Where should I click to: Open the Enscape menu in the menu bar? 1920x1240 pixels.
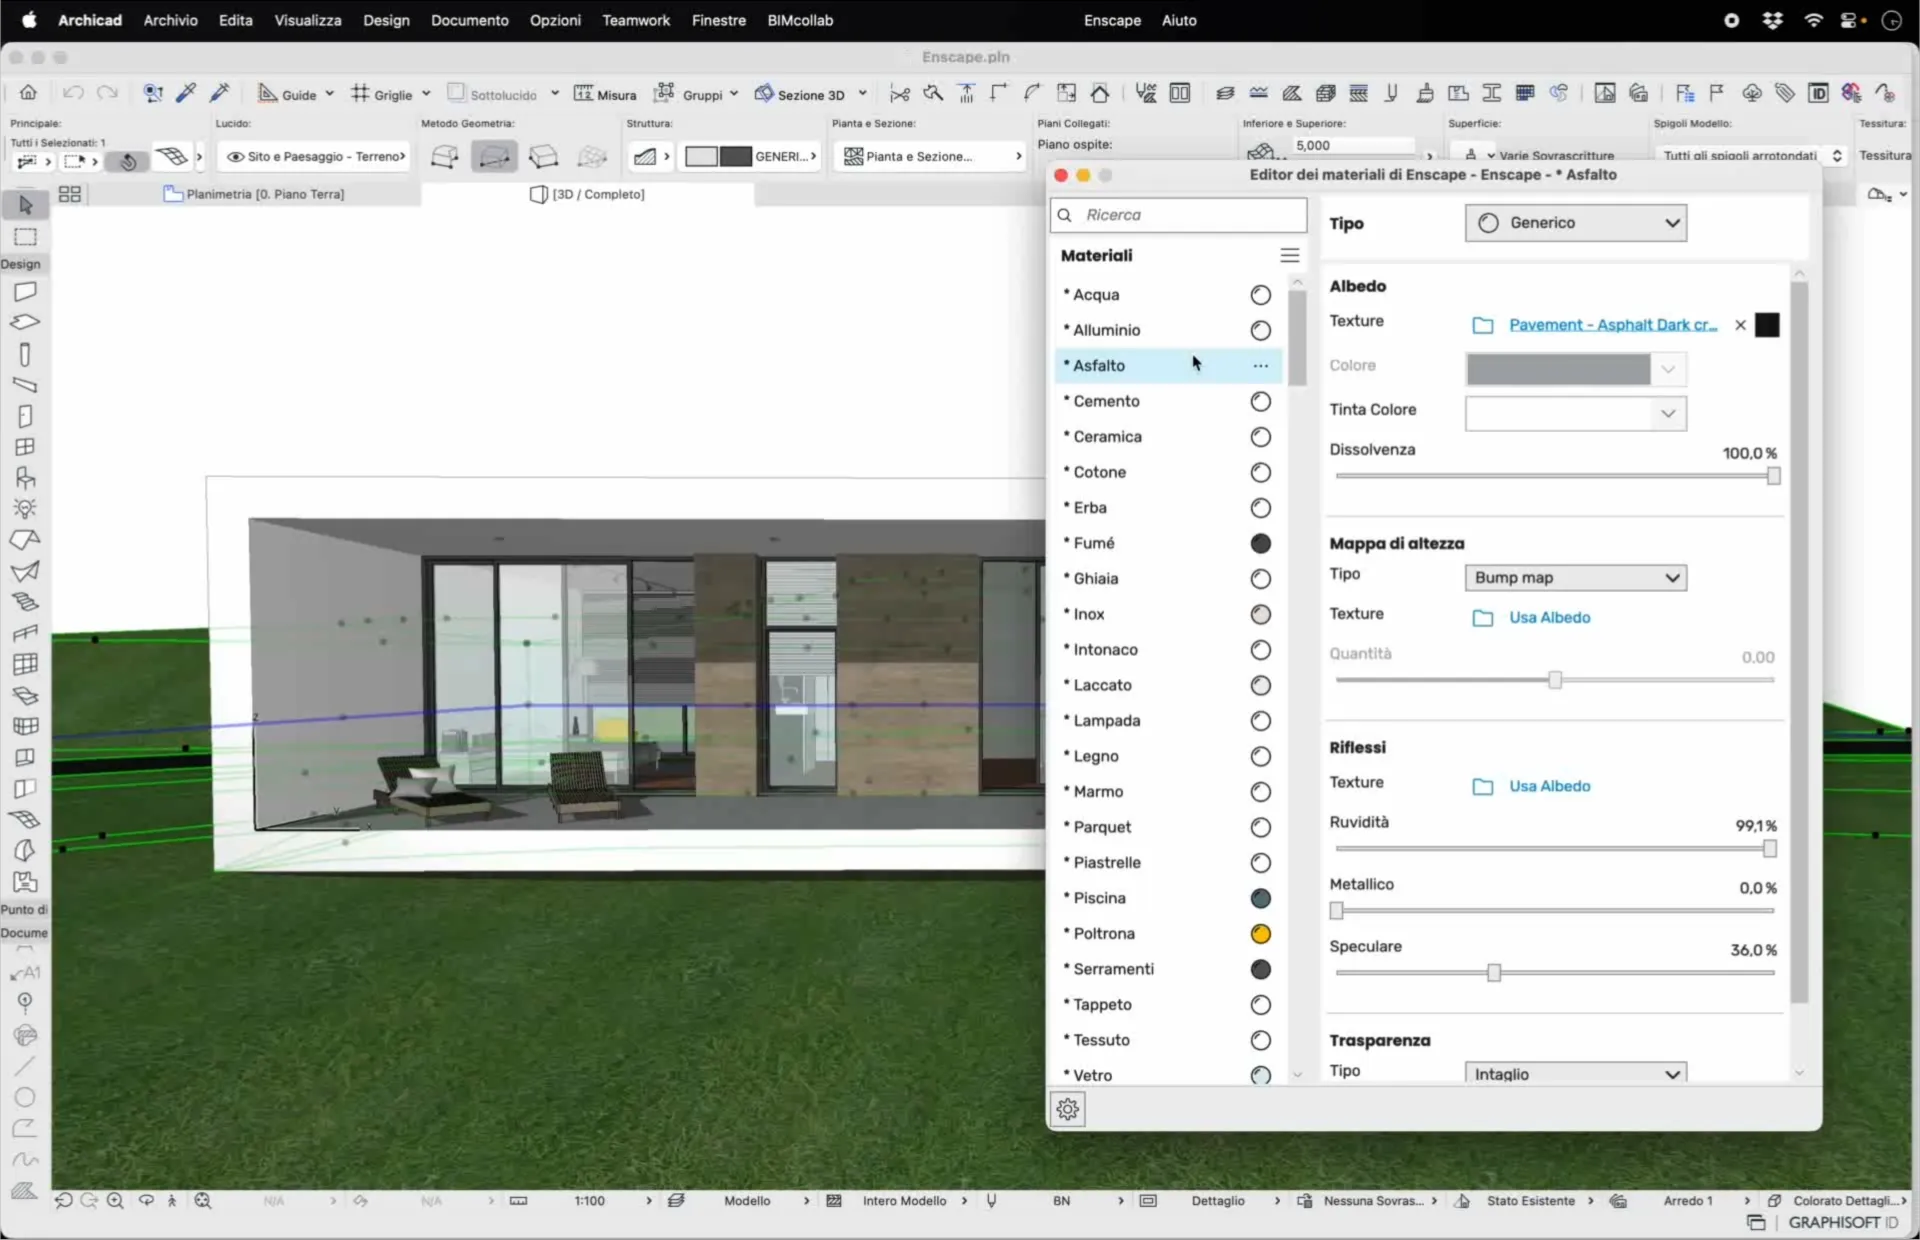(1112, 20)
